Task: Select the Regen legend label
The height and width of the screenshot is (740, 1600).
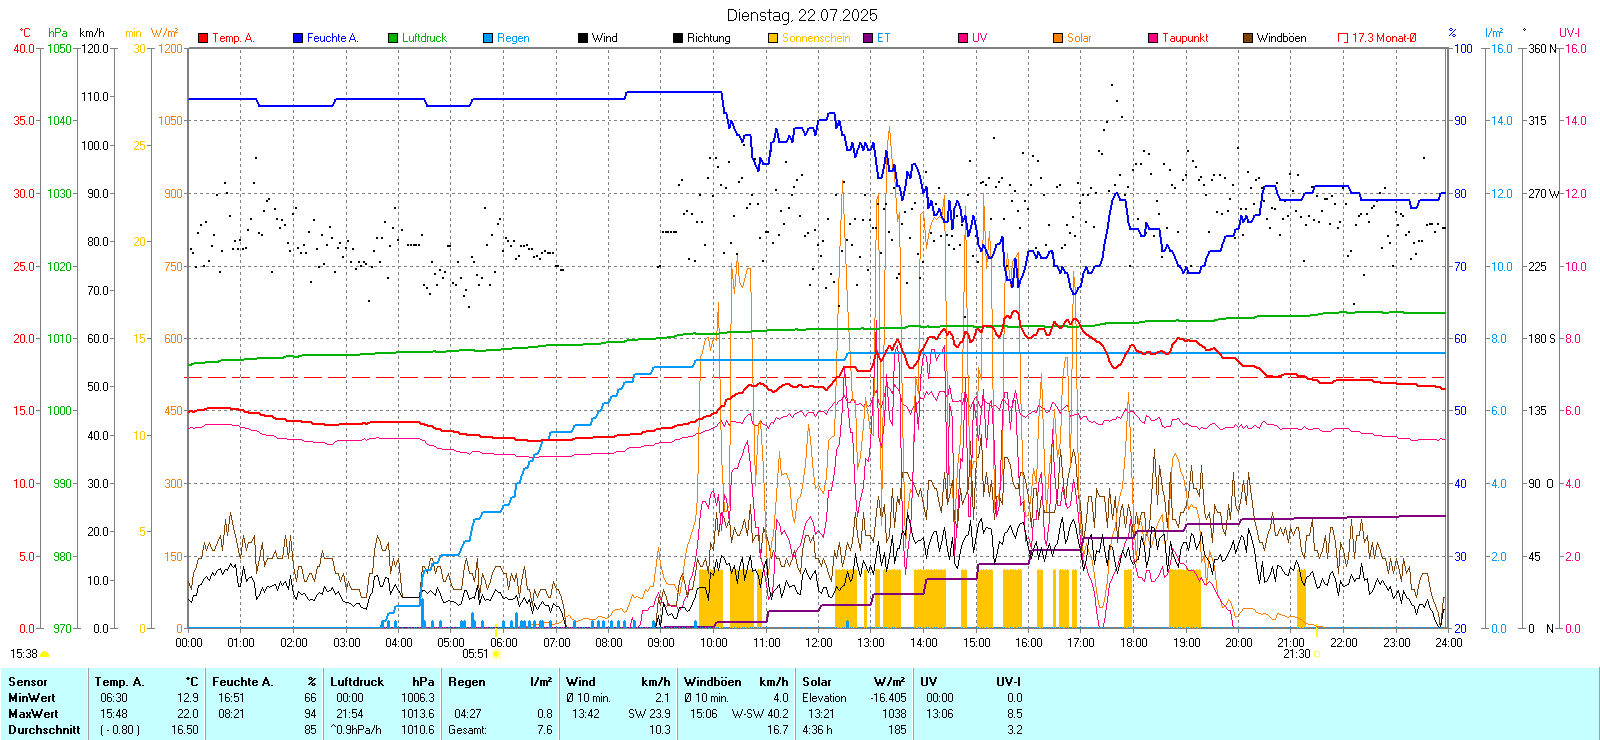Action: coord(513,38)
